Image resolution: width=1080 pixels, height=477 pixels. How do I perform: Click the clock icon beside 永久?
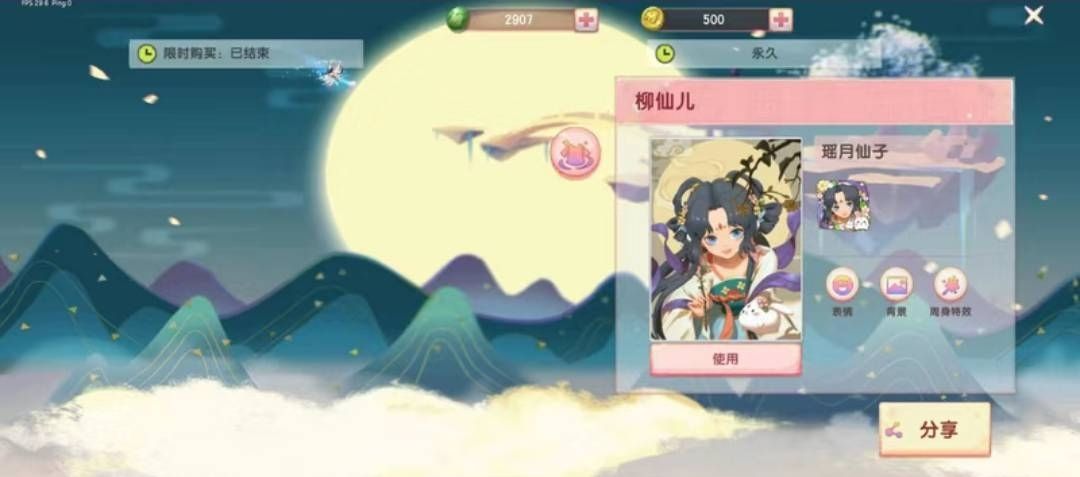[665, 54]
